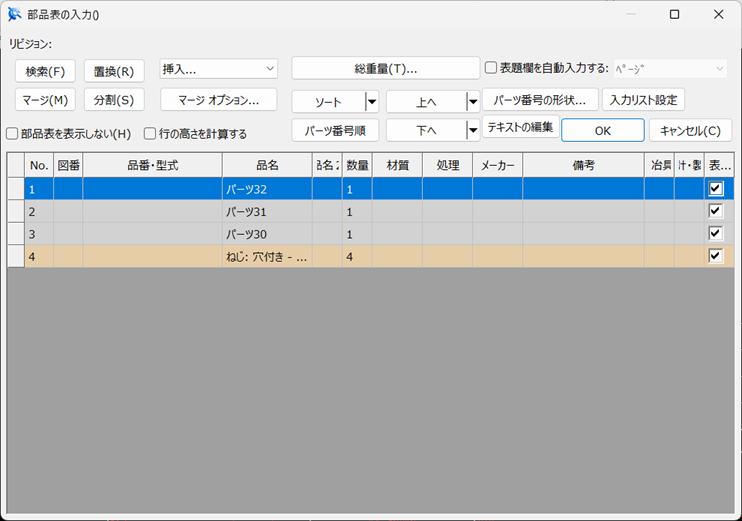Viewport: 742px width, 521px height.
Task: Click the 上へ move up button
Action: click(x=426, y=102)
